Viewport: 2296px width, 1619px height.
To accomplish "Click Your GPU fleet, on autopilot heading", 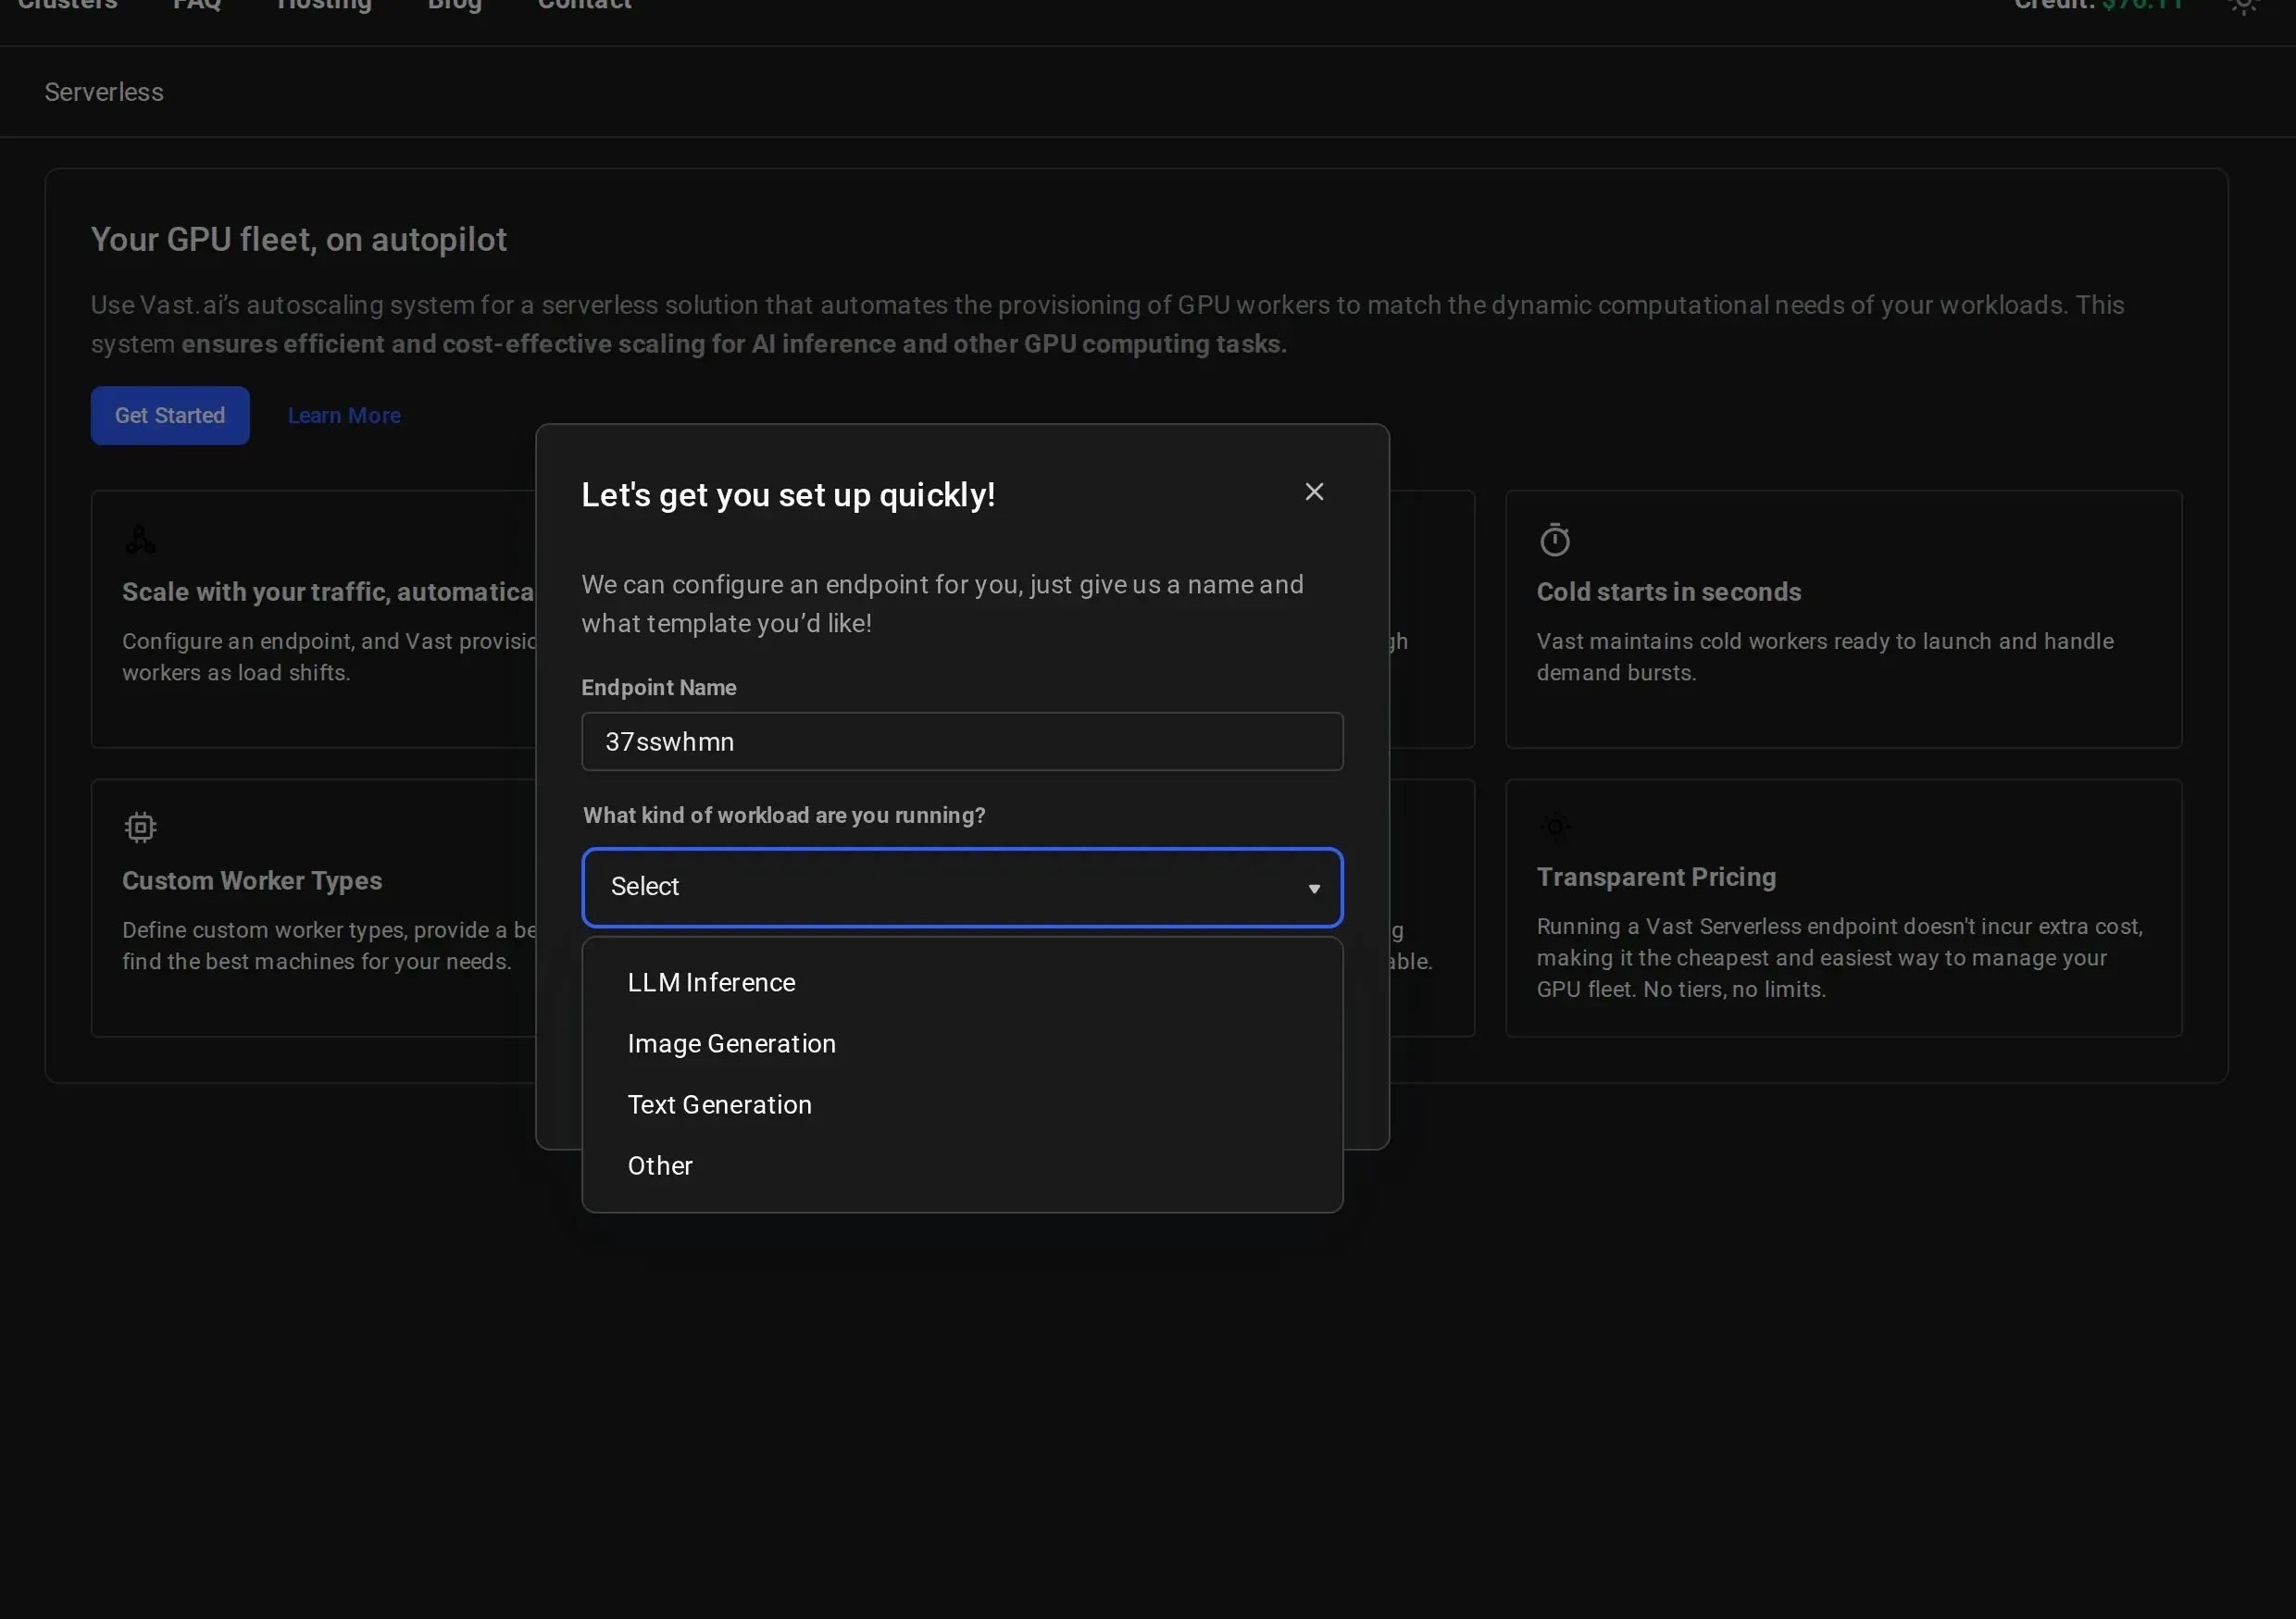I will coord(299,240).
